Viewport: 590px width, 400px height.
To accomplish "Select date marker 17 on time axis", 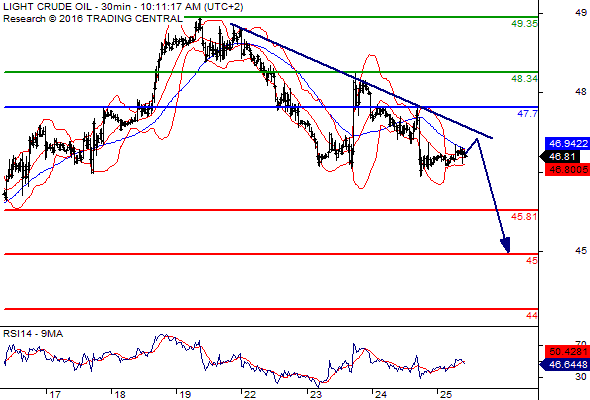I will tap(55, 395).
